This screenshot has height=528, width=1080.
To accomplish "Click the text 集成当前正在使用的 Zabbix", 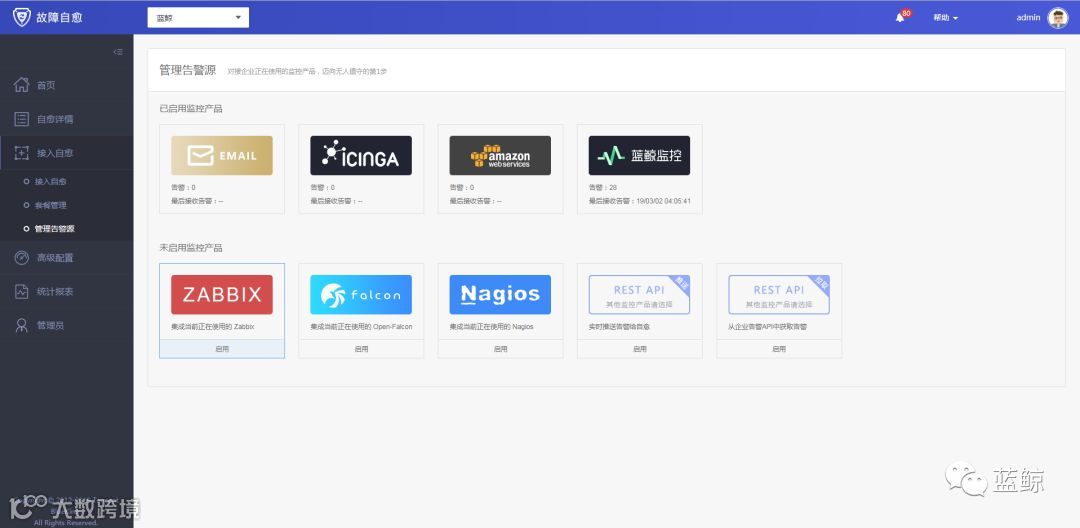I will click(213, 327).
